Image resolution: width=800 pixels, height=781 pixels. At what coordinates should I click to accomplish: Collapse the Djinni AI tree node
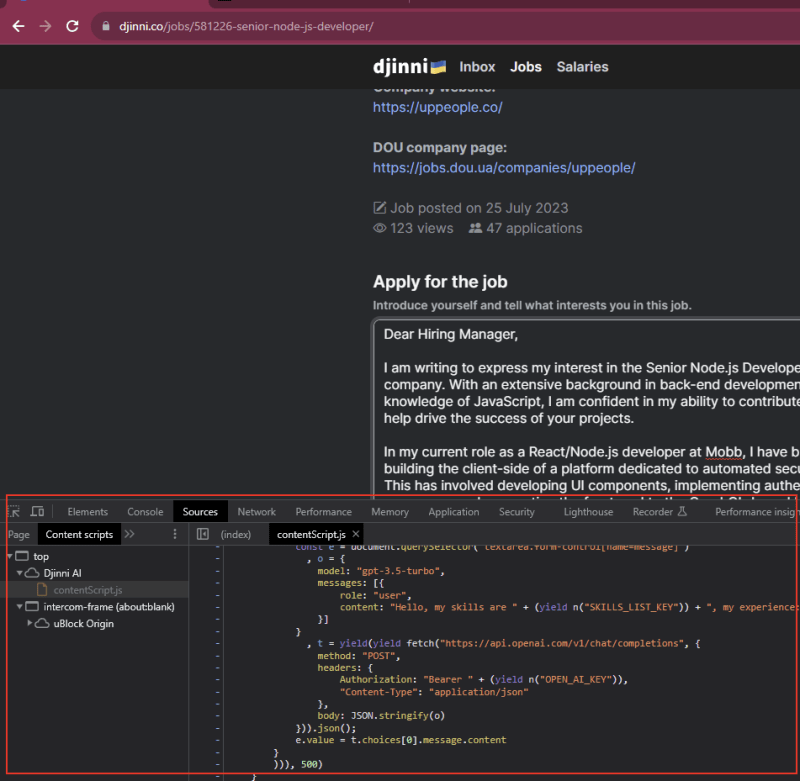[19, 573]
